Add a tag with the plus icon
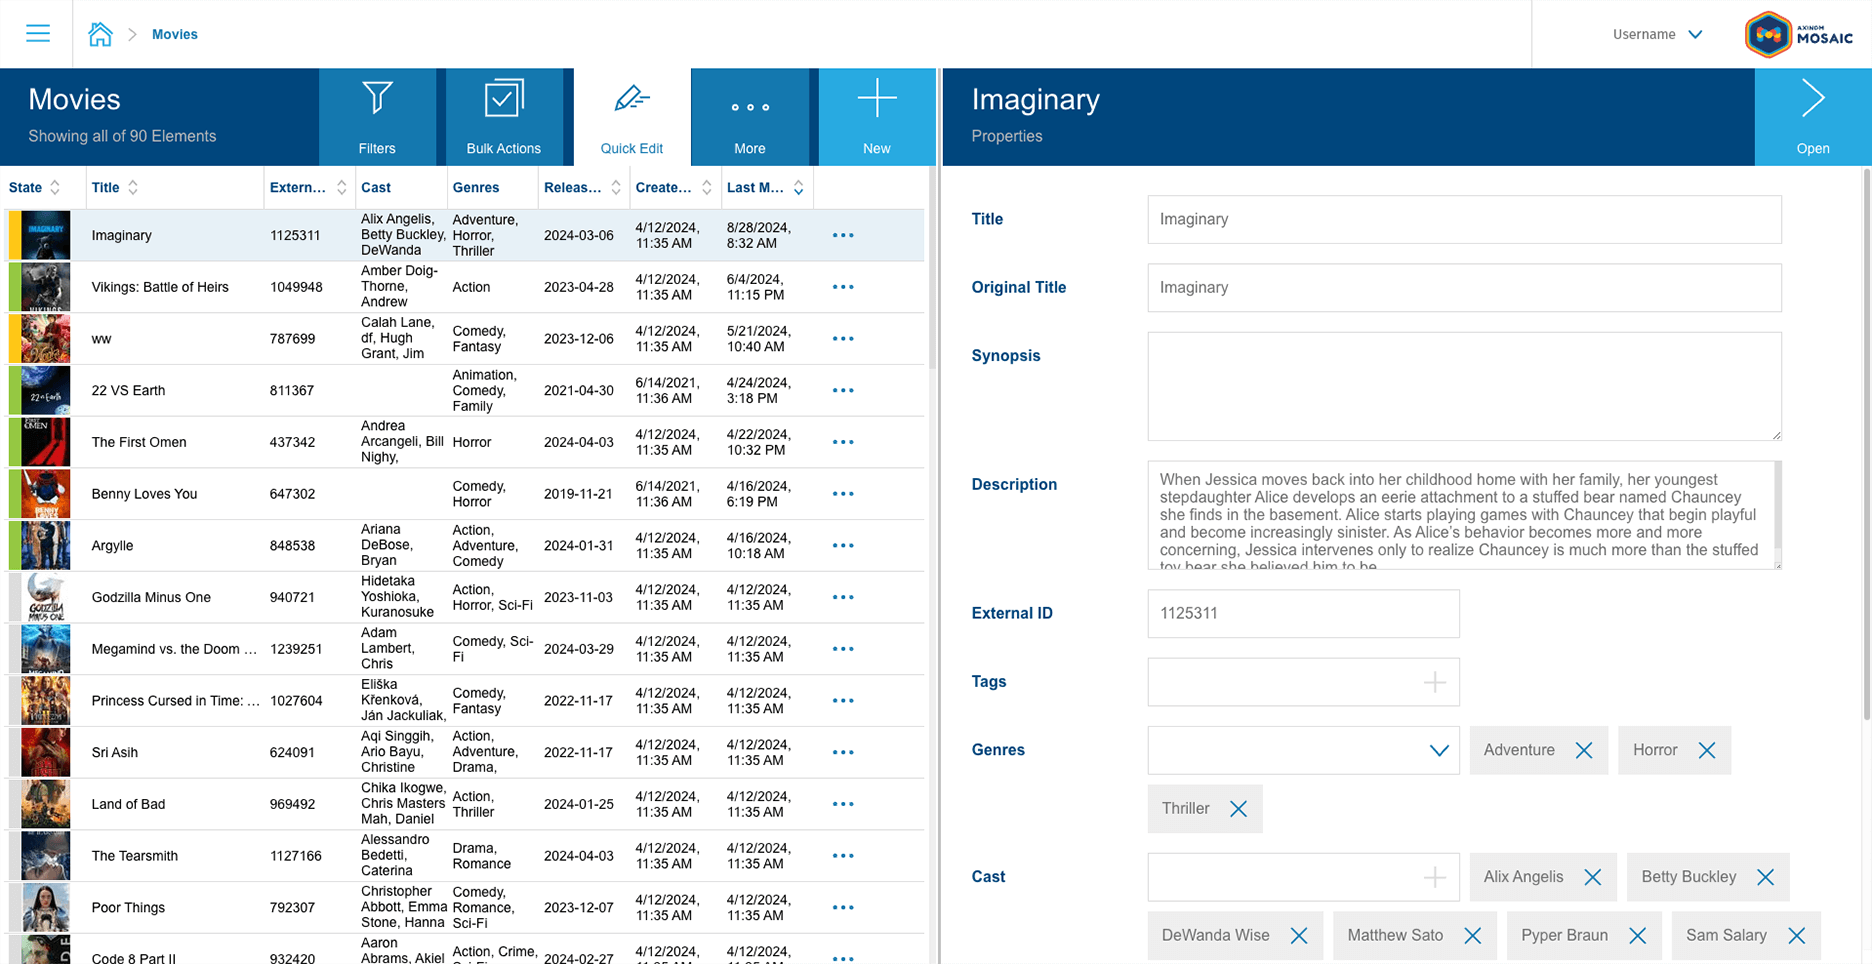This screenshot has width=1872, height=964. 1434,682
